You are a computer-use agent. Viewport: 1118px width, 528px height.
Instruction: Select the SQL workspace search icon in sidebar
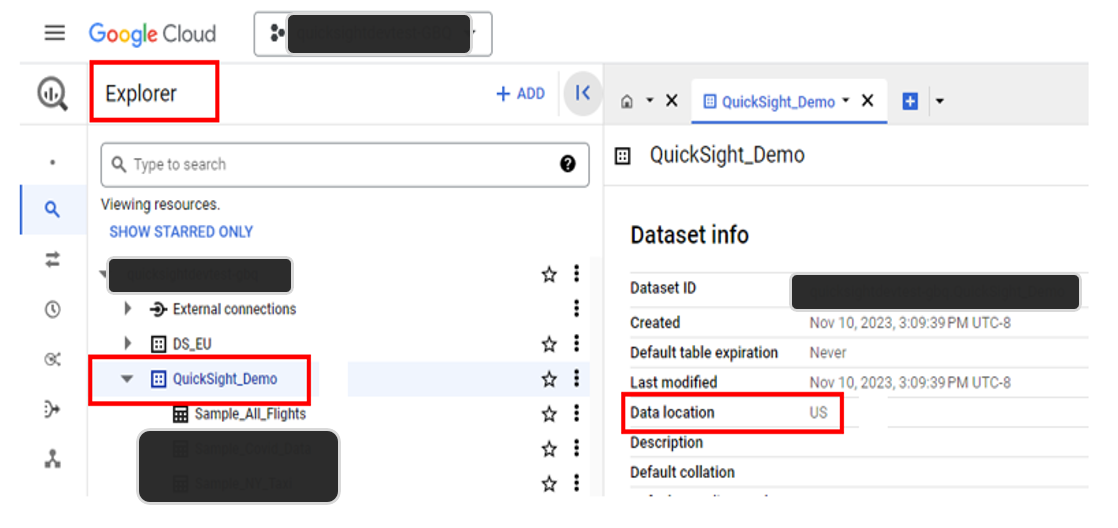click(52, 209)
